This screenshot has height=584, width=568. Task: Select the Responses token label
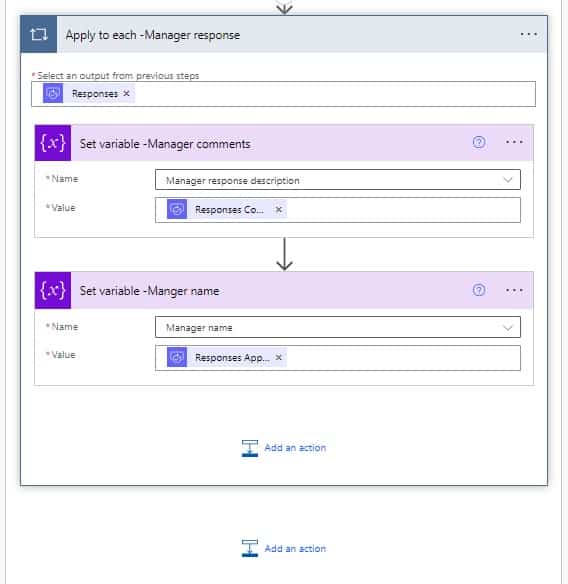coord(95,94)
